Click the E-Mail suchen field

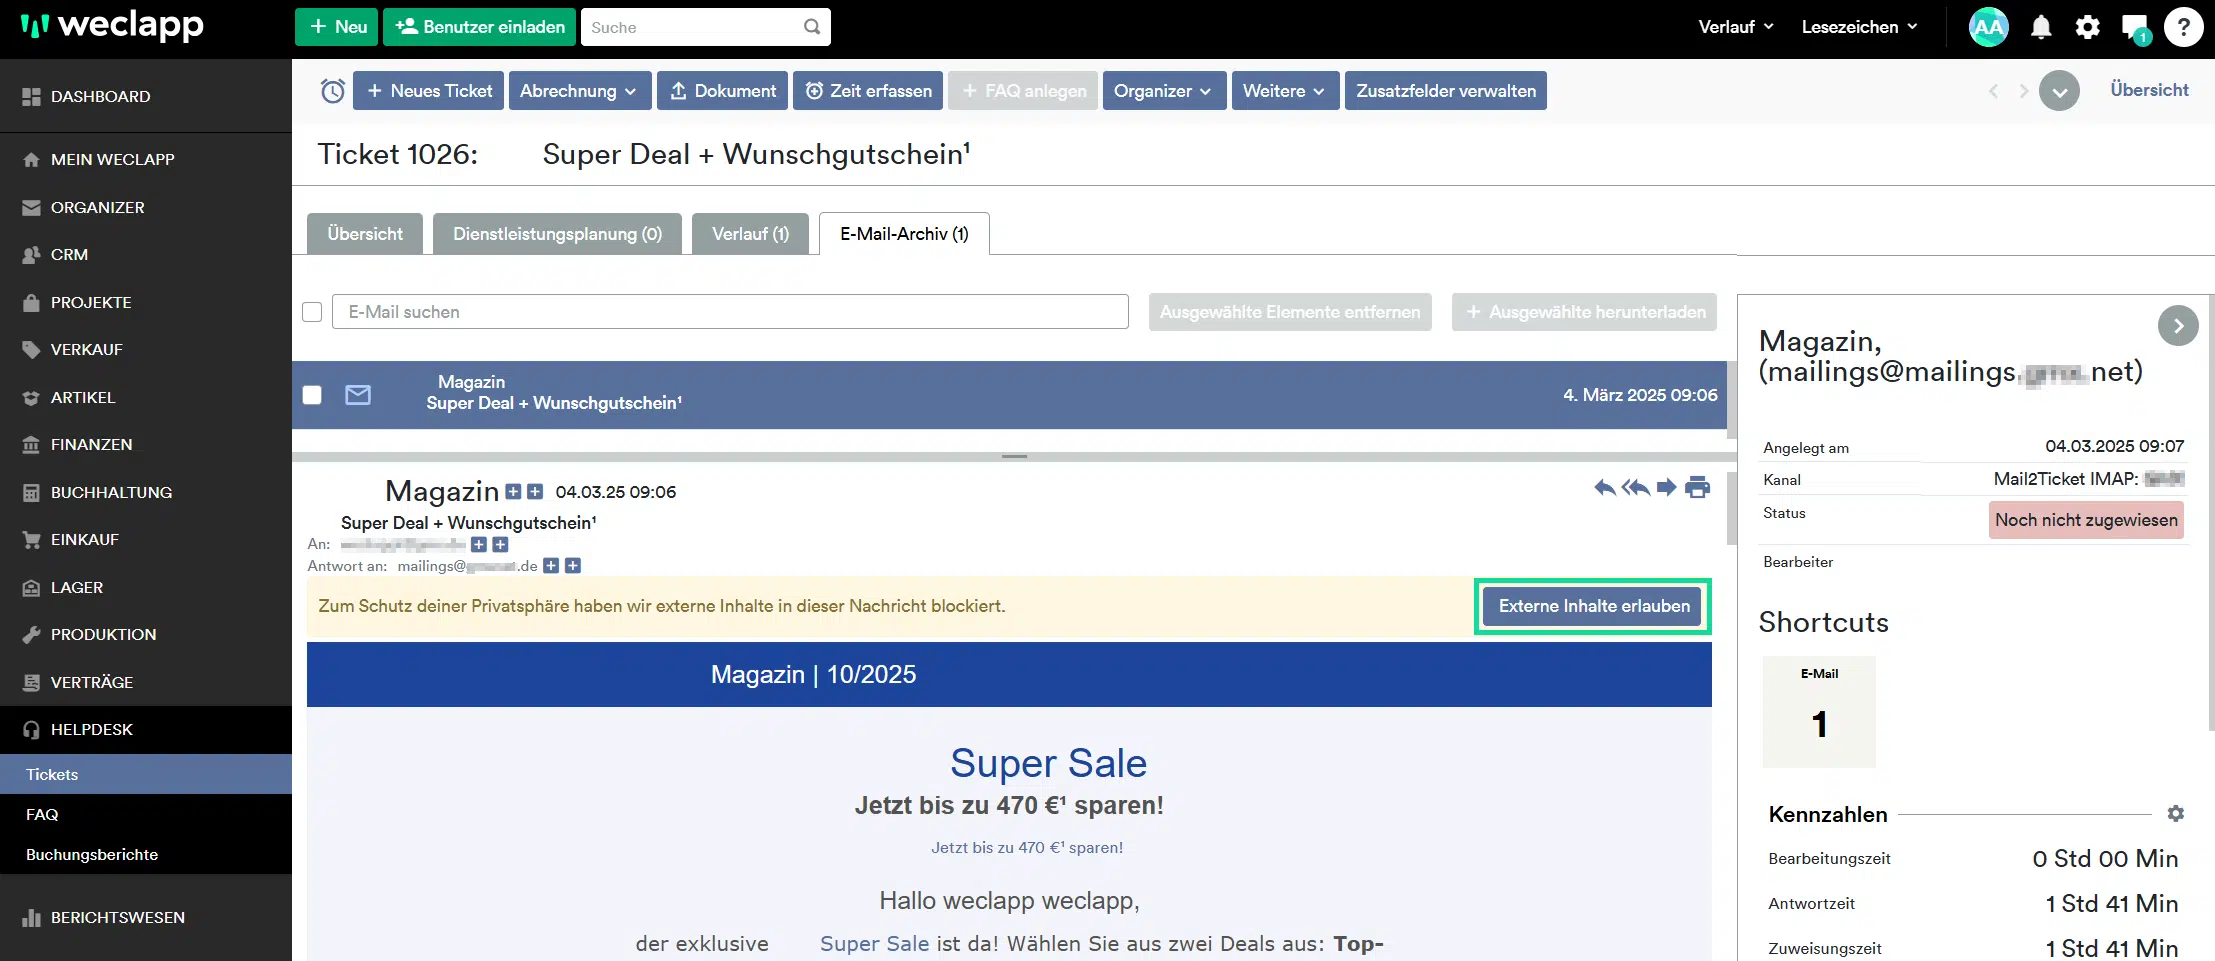730,312
